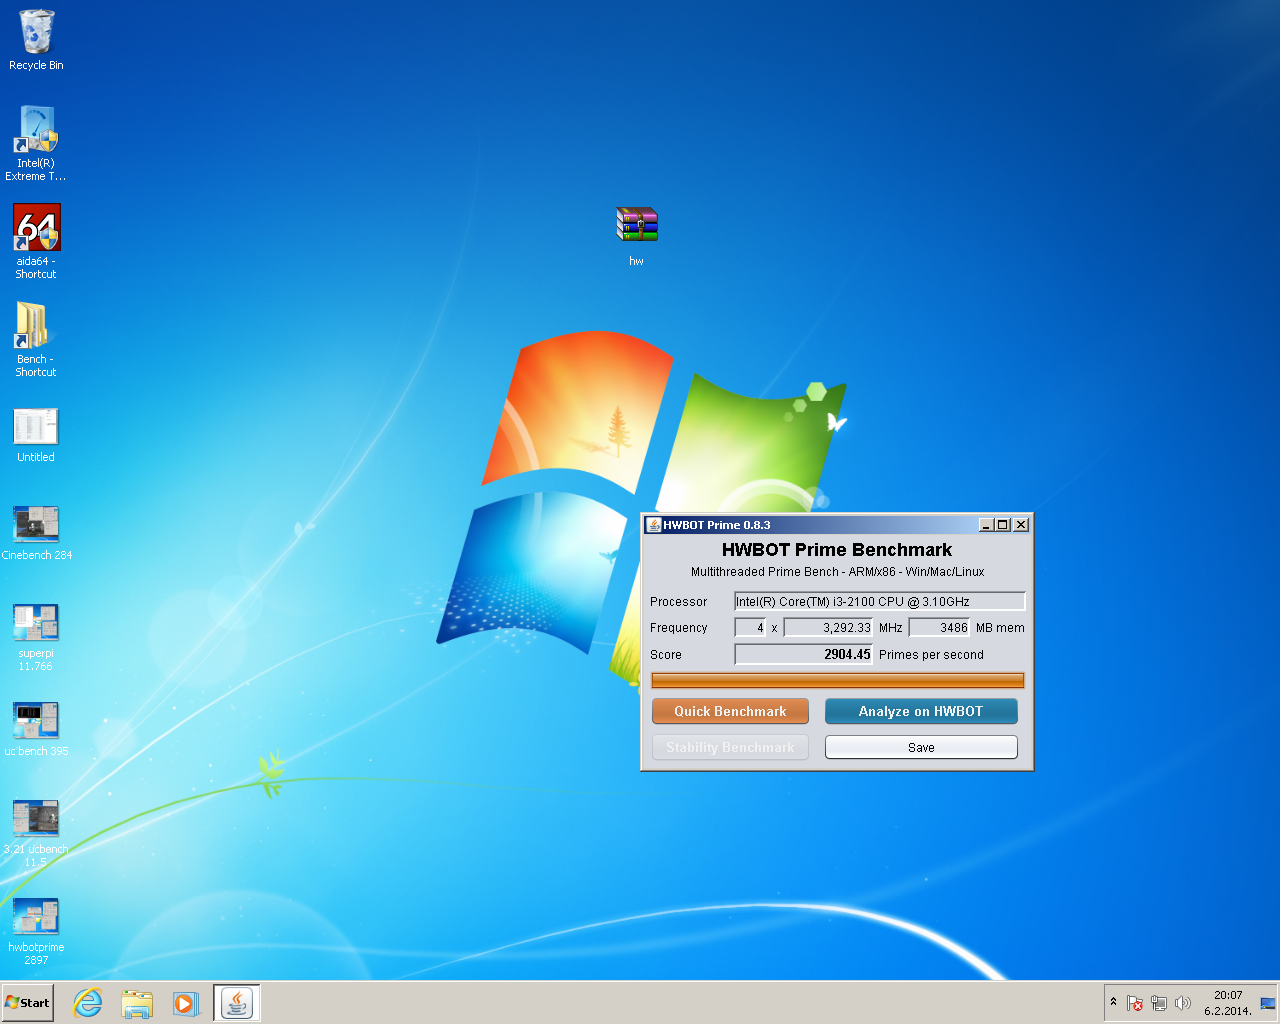Click the Java HWBOT Prime taskbar button
This screenshot has width=1280, height=1024.
[237, 1003]
